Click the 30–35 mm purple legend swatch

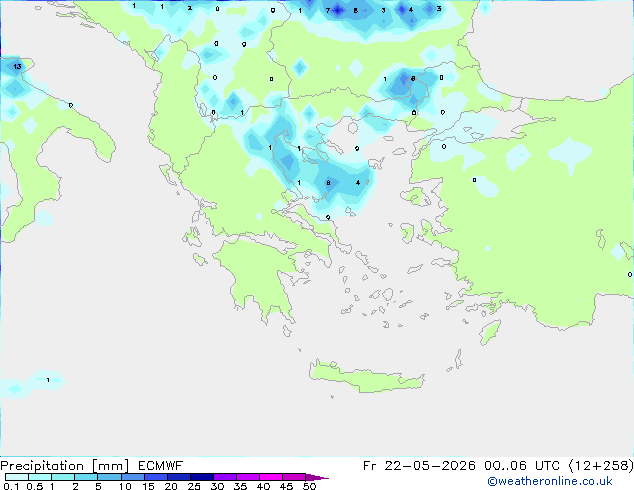tap(224, 477)
